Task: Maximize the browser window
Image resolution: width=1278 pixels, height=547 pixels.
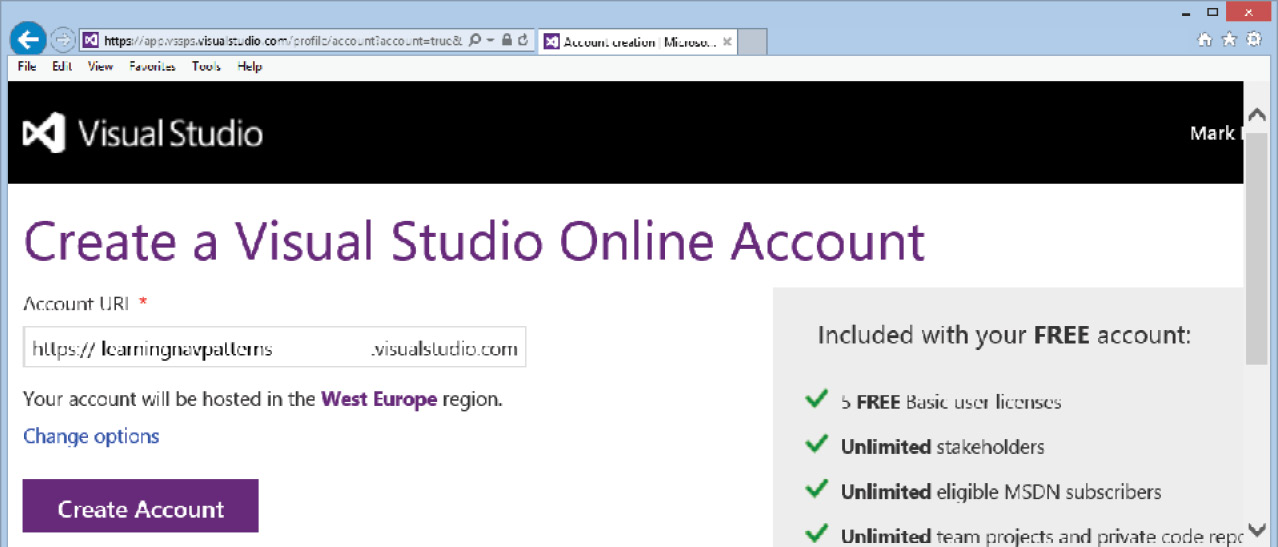Action: 1212,11
